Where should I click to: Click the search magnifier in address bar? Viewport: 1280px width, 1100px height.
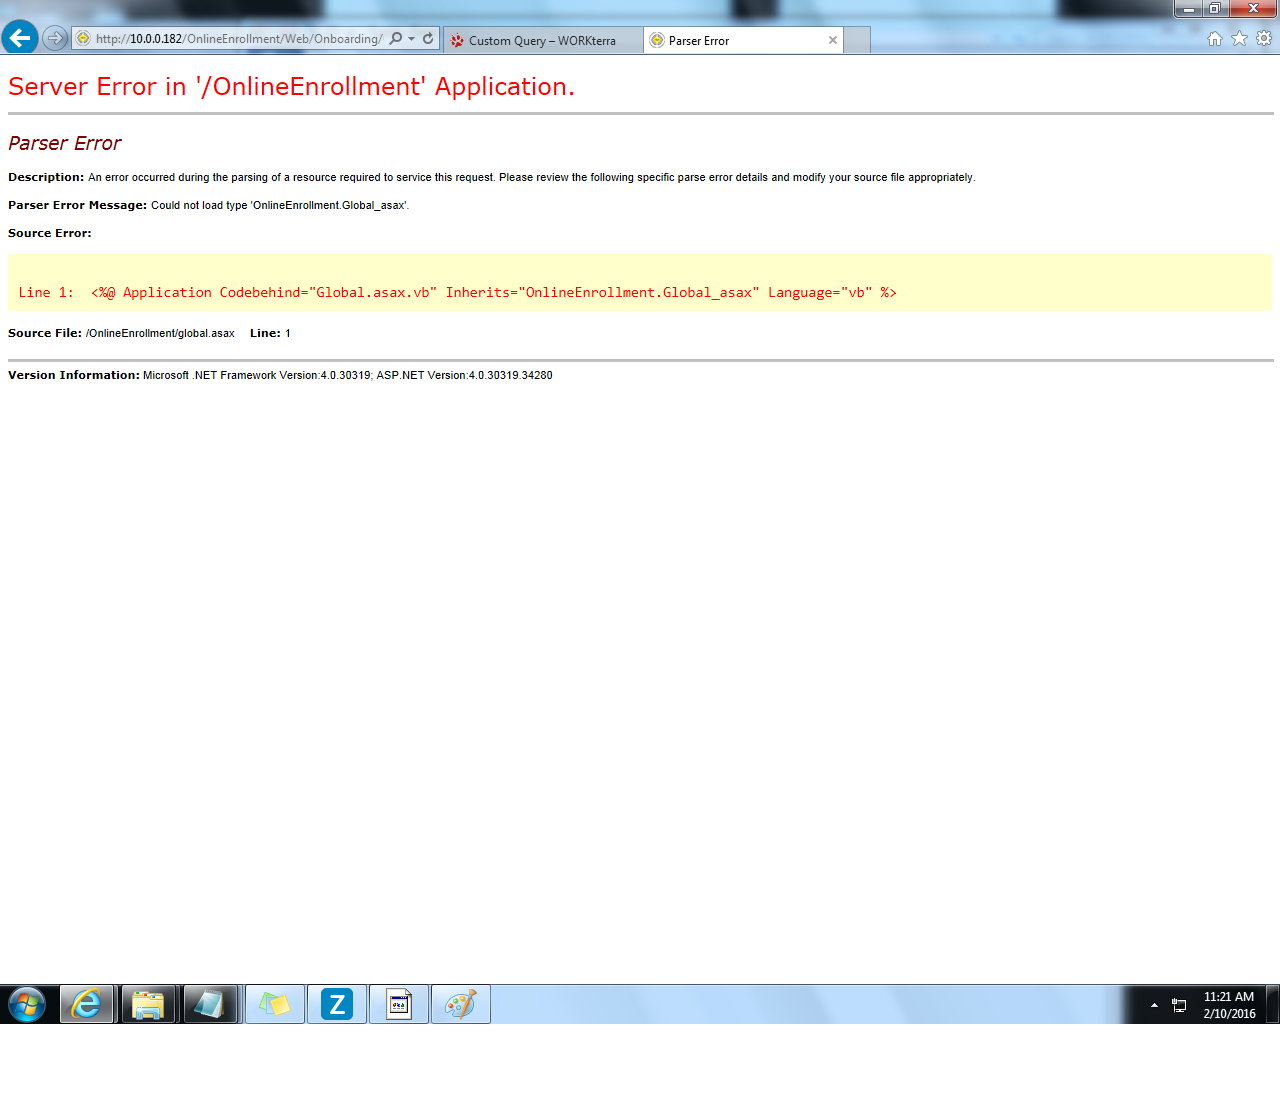point(396,39)
